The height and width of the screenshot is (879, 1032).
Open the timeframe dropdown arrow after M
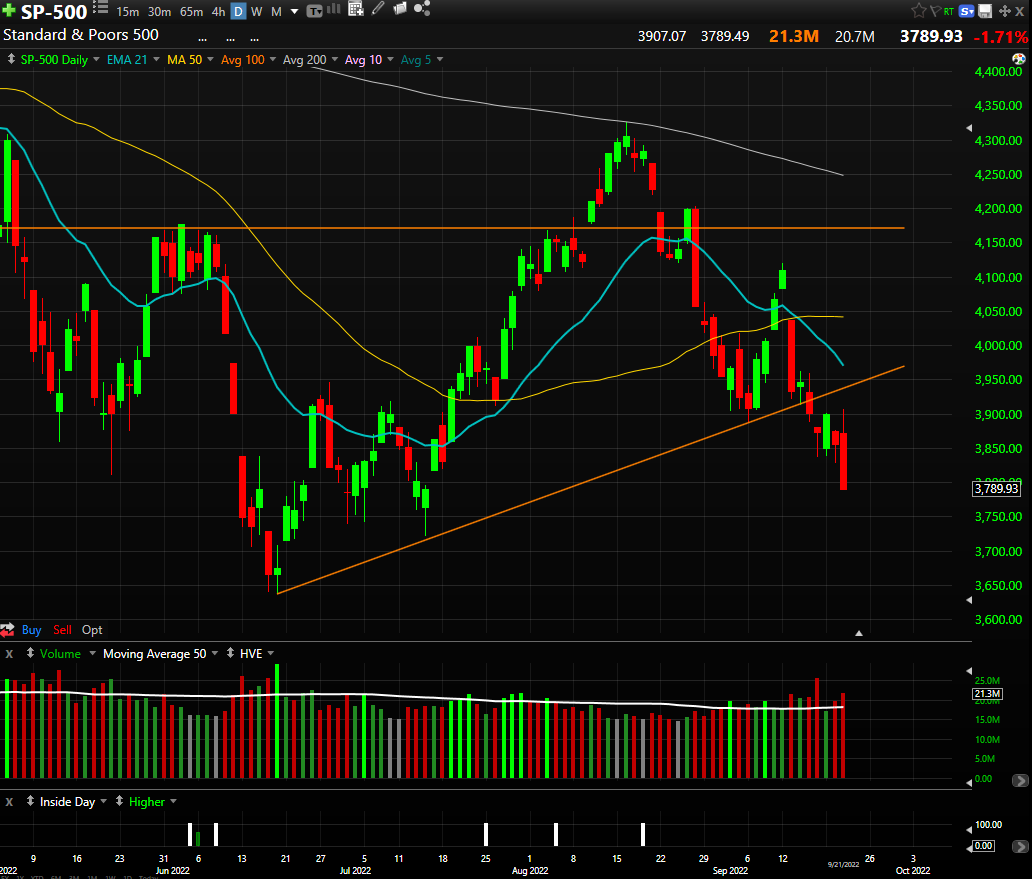coord(294,12)
